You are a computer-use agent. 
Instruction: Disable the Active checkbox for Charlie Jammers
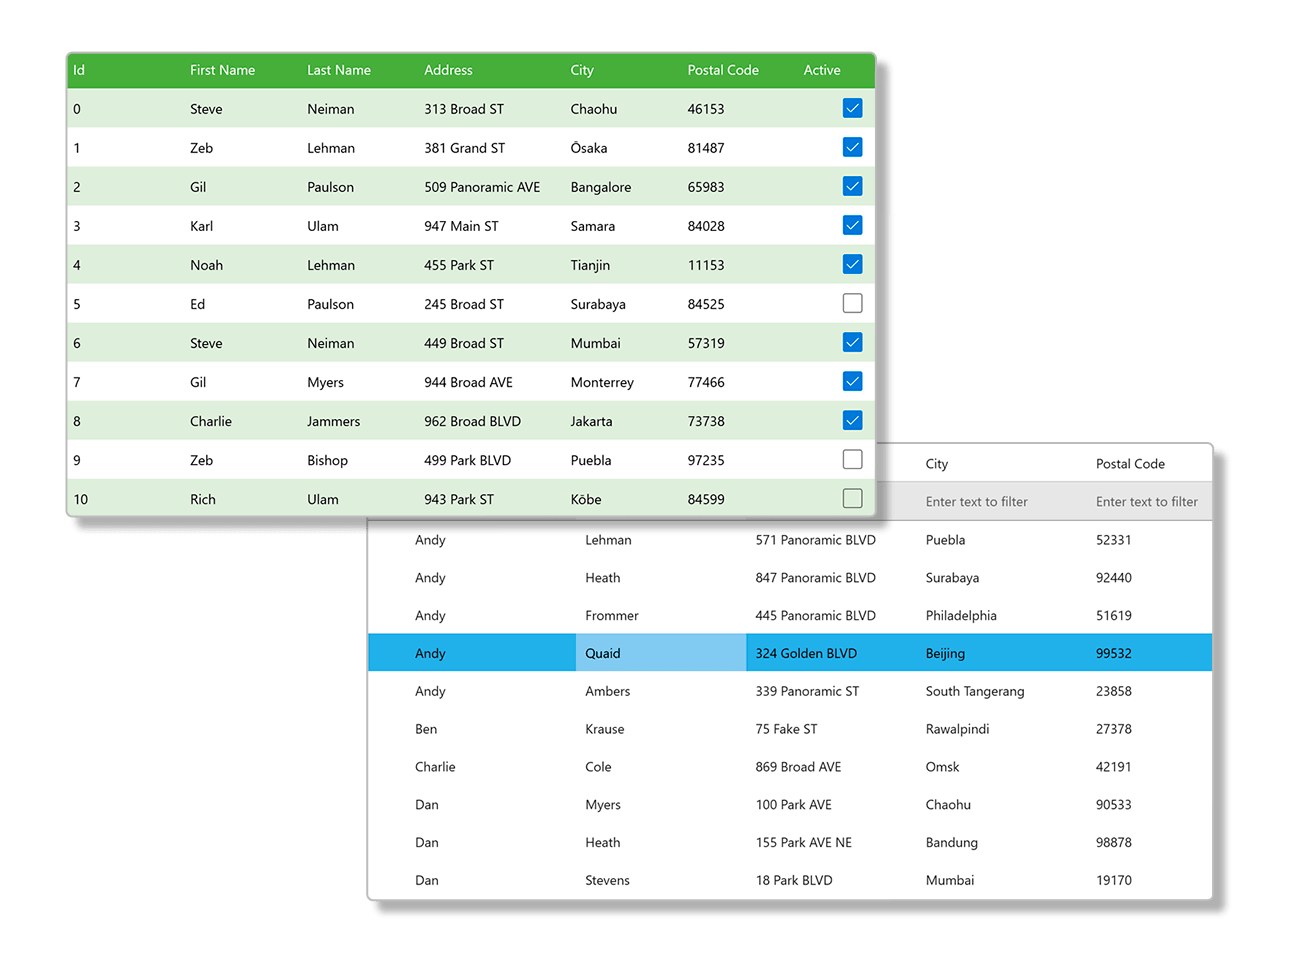[852, 420]
